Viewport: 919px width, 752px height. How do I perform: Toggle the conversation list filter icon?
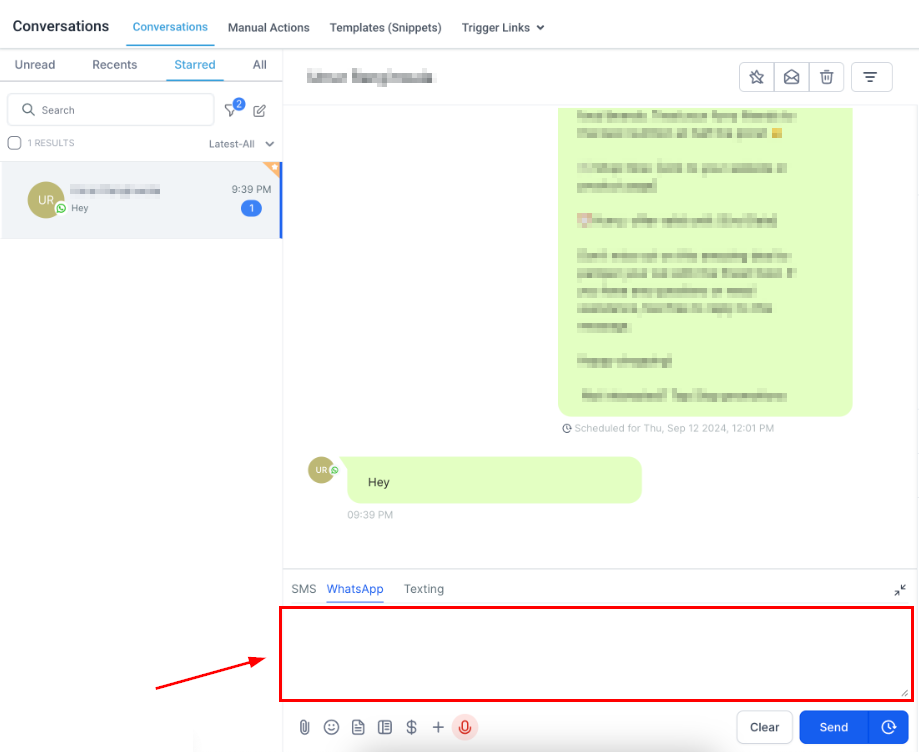click(232, 110)
